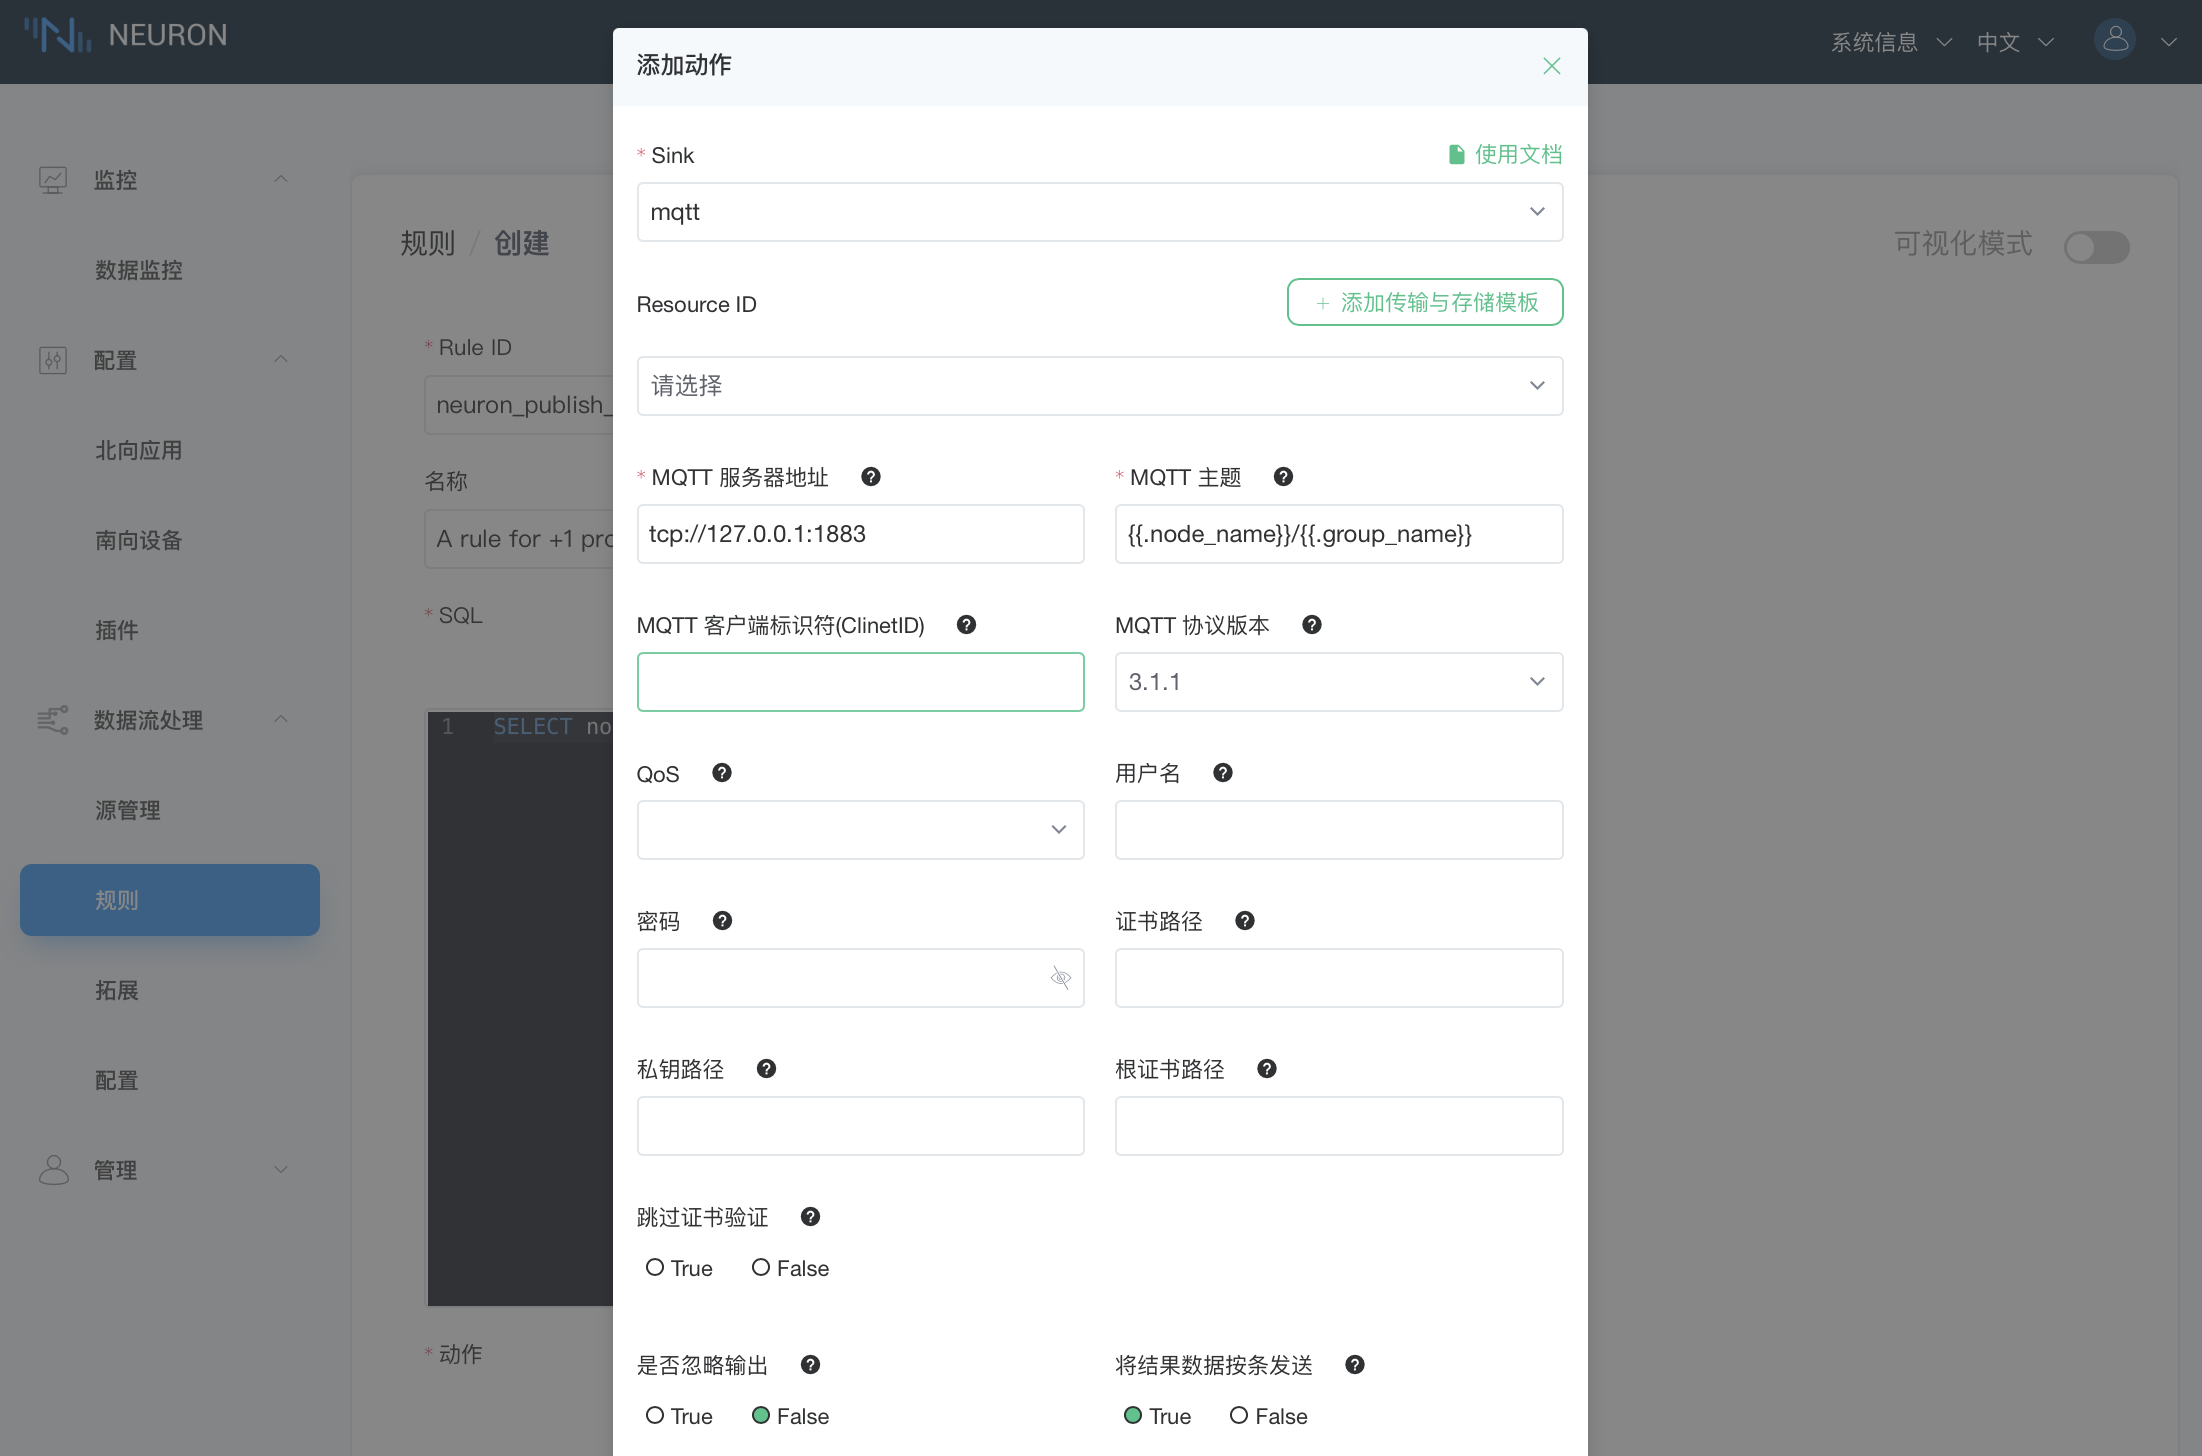
Task: Click the 用户名 input field
Action: coord(1338,830)
